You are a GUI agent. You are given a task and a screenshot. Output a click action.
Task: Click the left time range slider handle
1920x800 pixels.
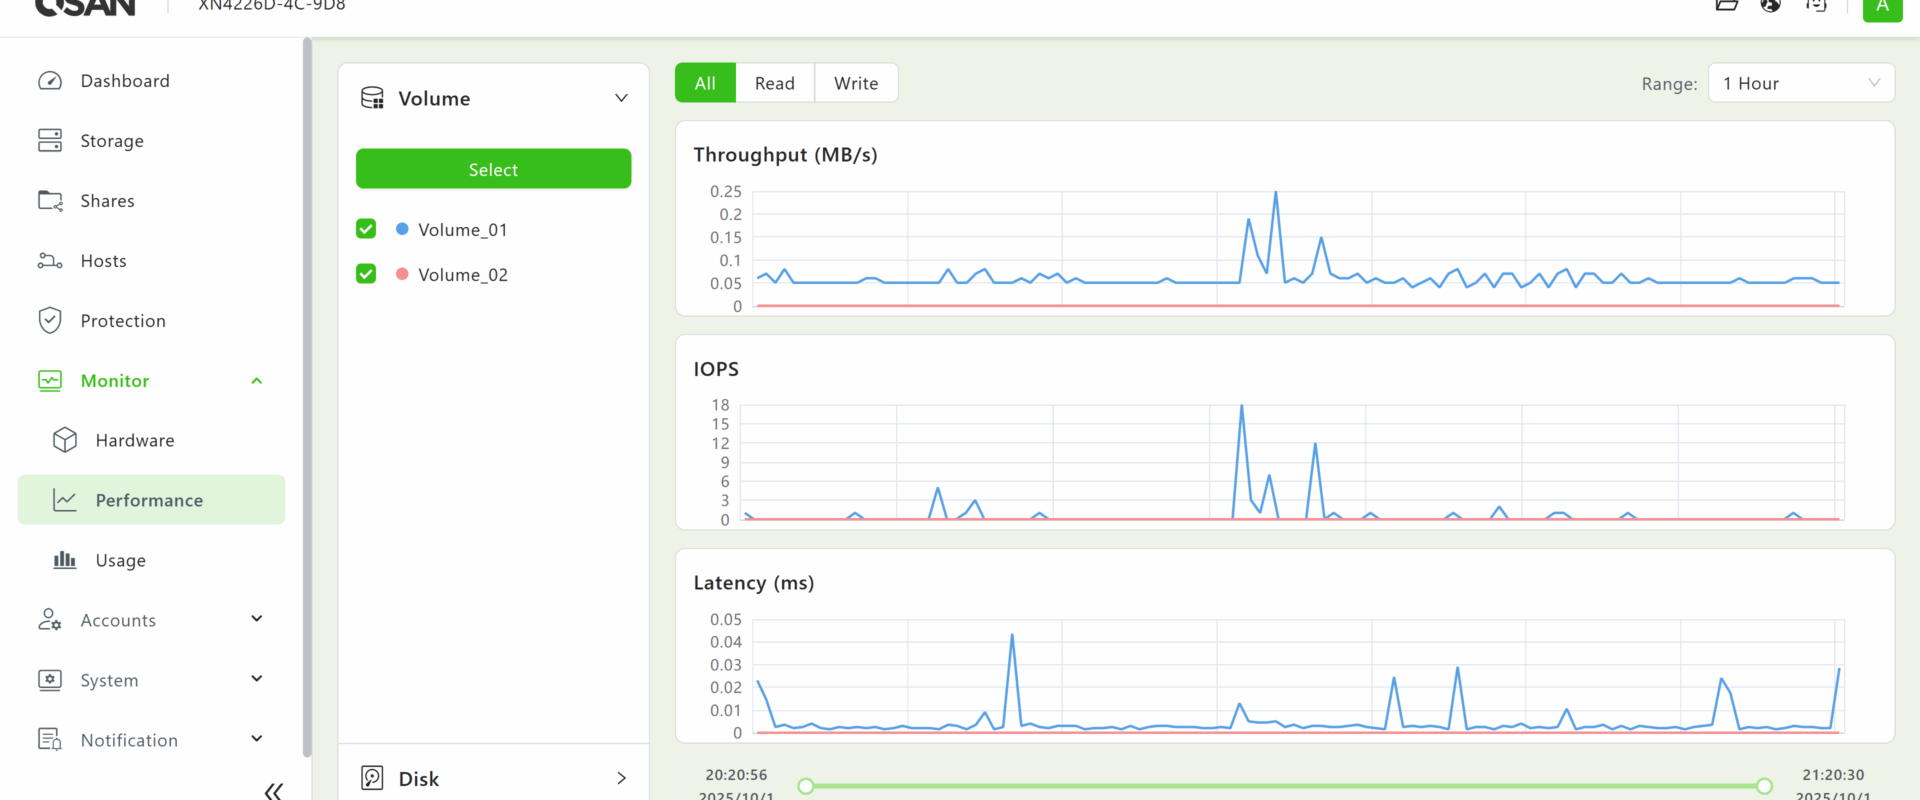coord(806,786)
